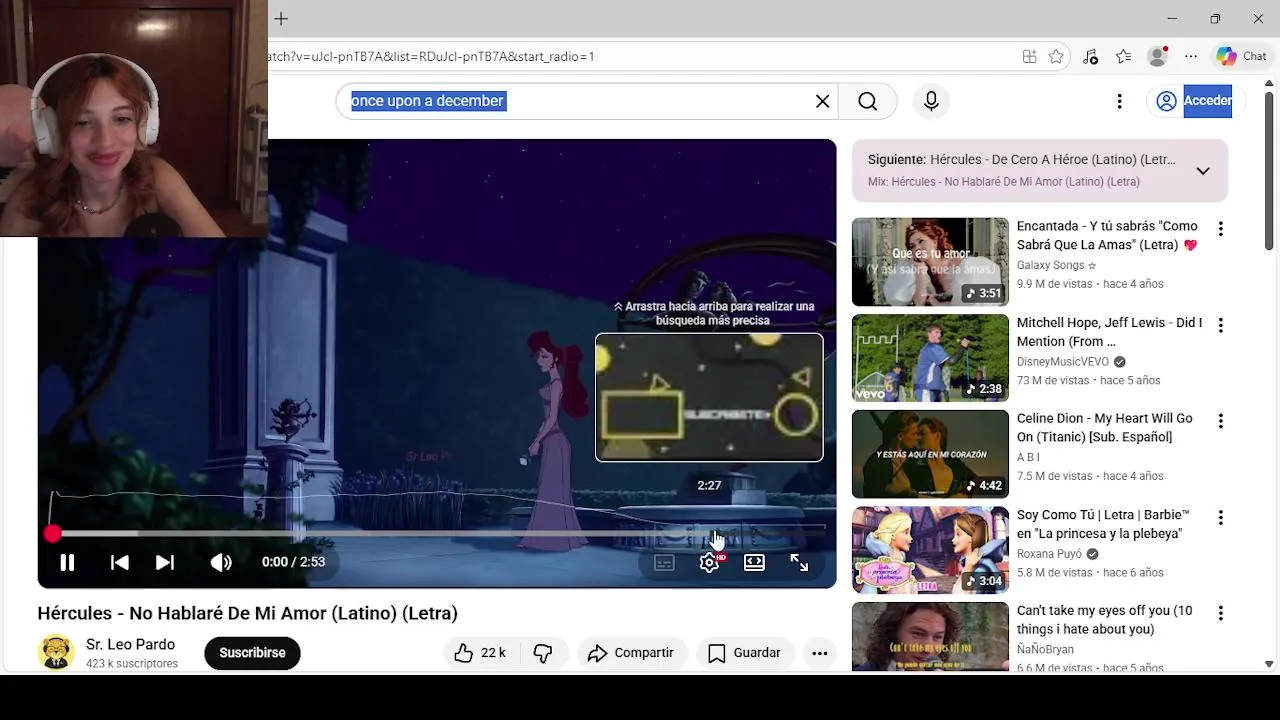
Task: Click the Encantada Y tú sabrás title
Action: coord(1107,236)
